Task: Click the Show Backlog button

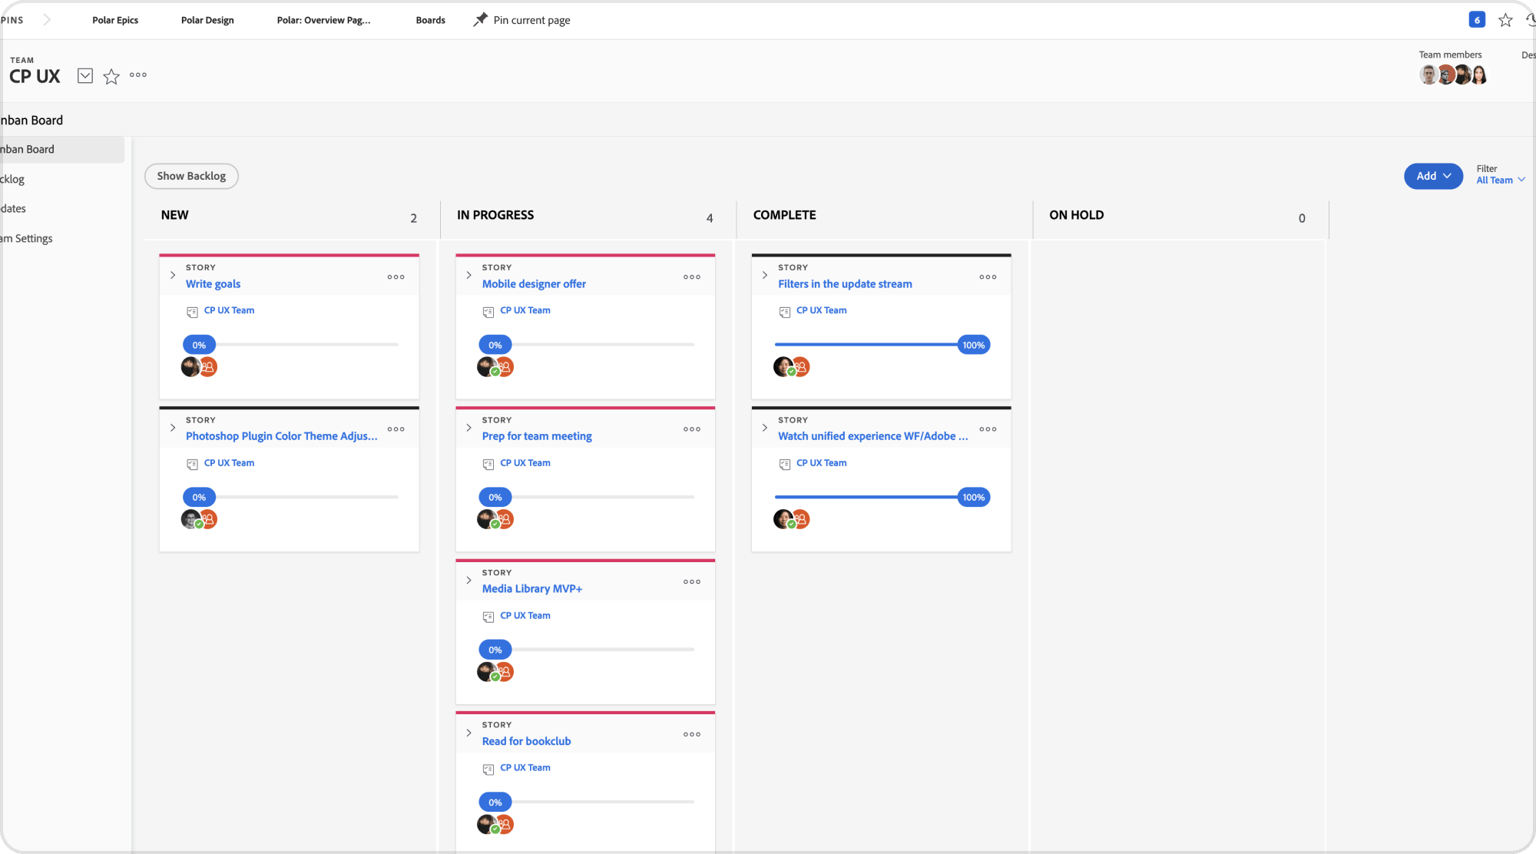Action: tap(191, 176)
